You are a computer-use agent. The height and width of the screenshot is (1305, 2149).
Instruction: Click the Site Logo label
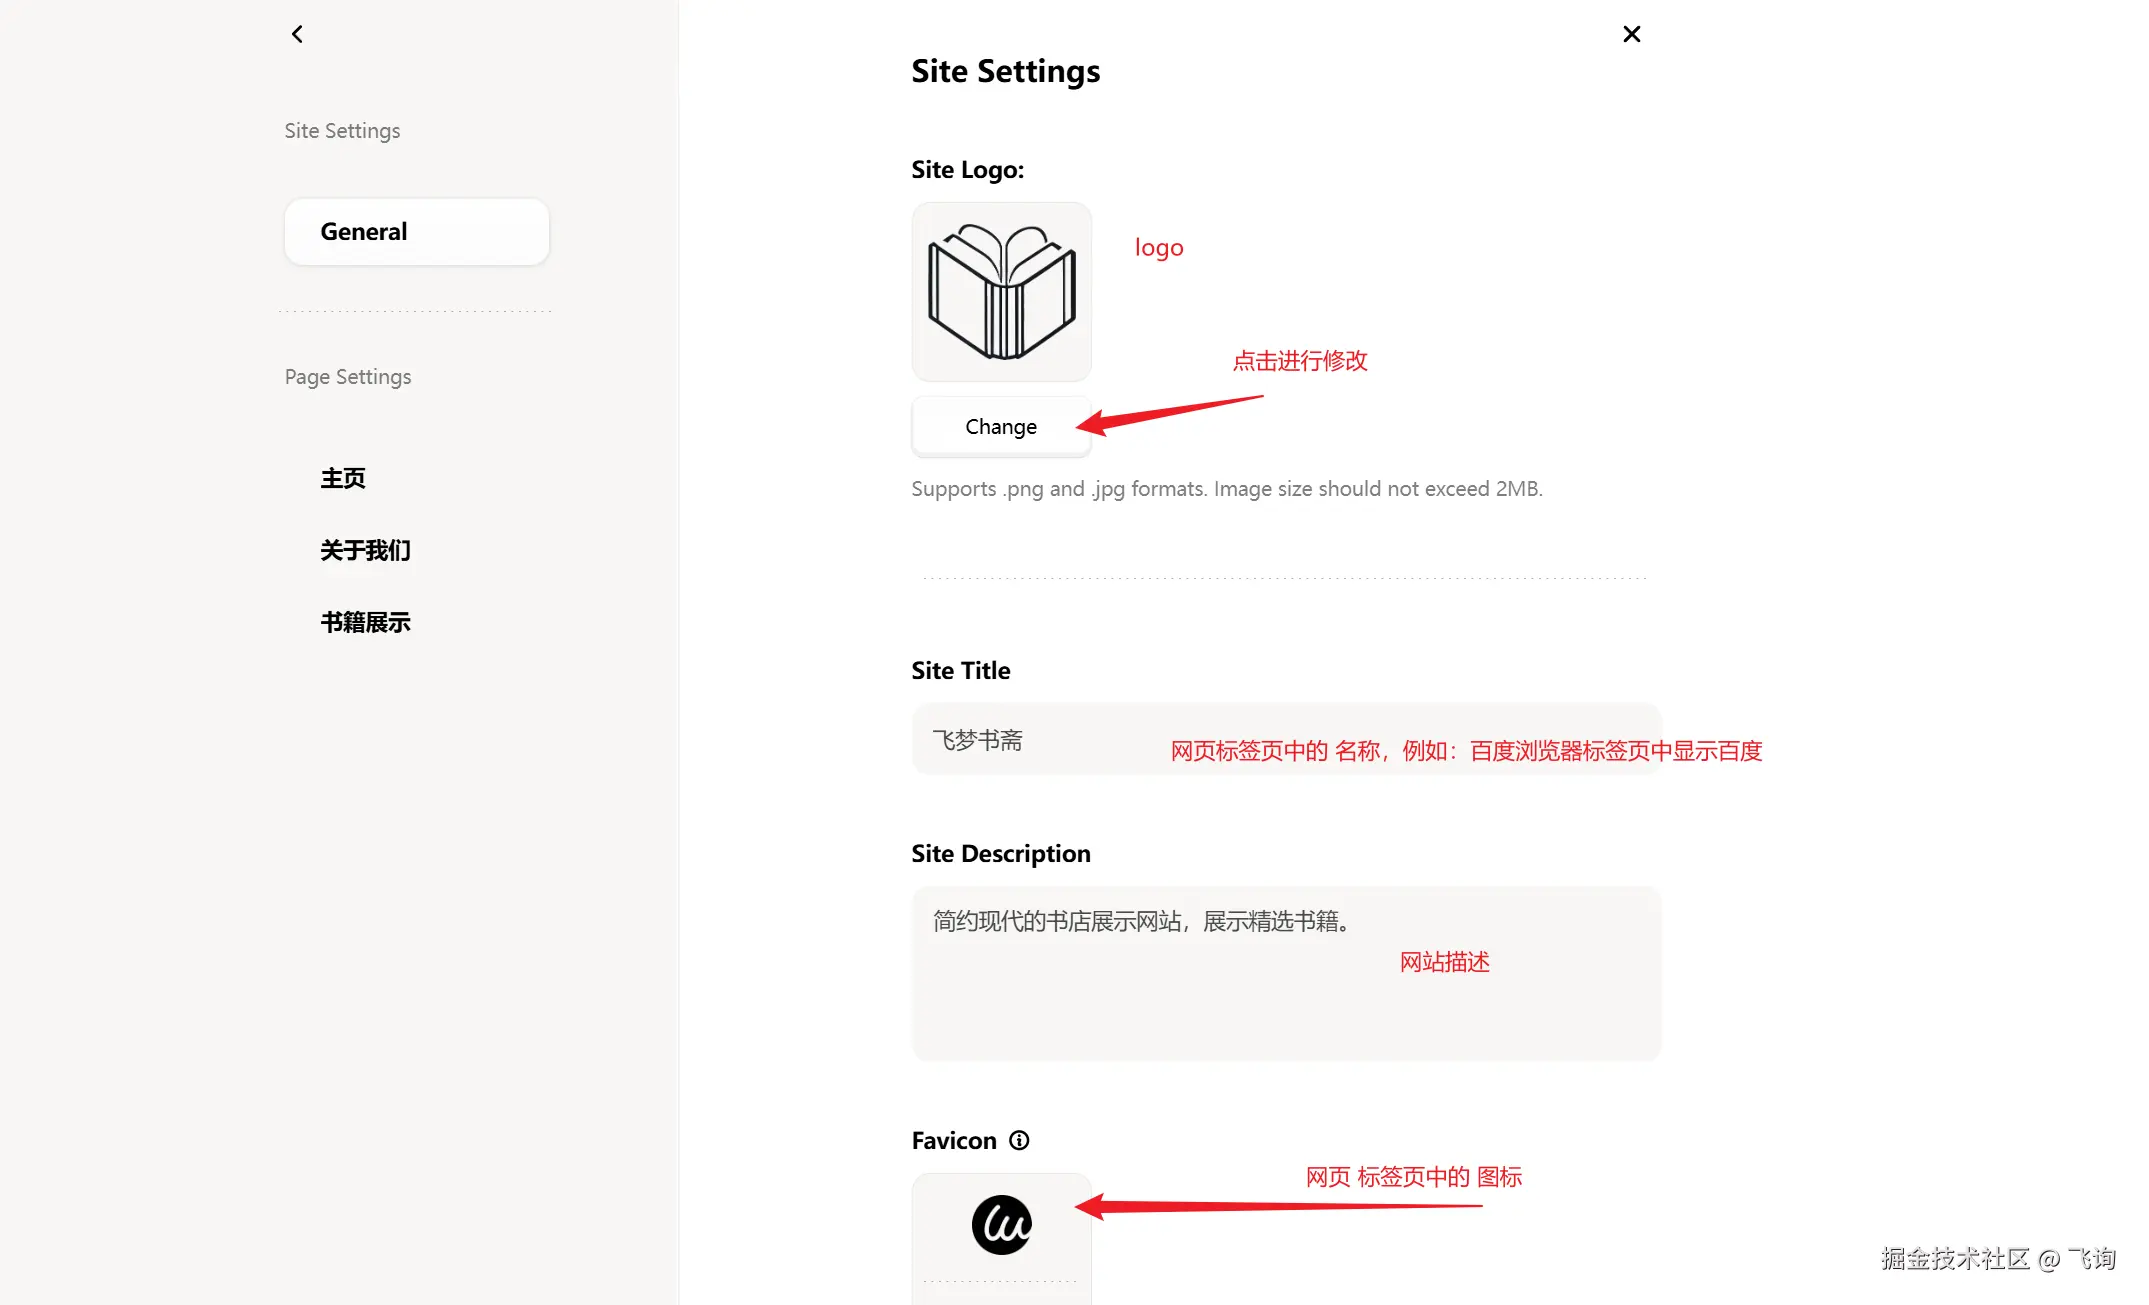tap(967, 170)
